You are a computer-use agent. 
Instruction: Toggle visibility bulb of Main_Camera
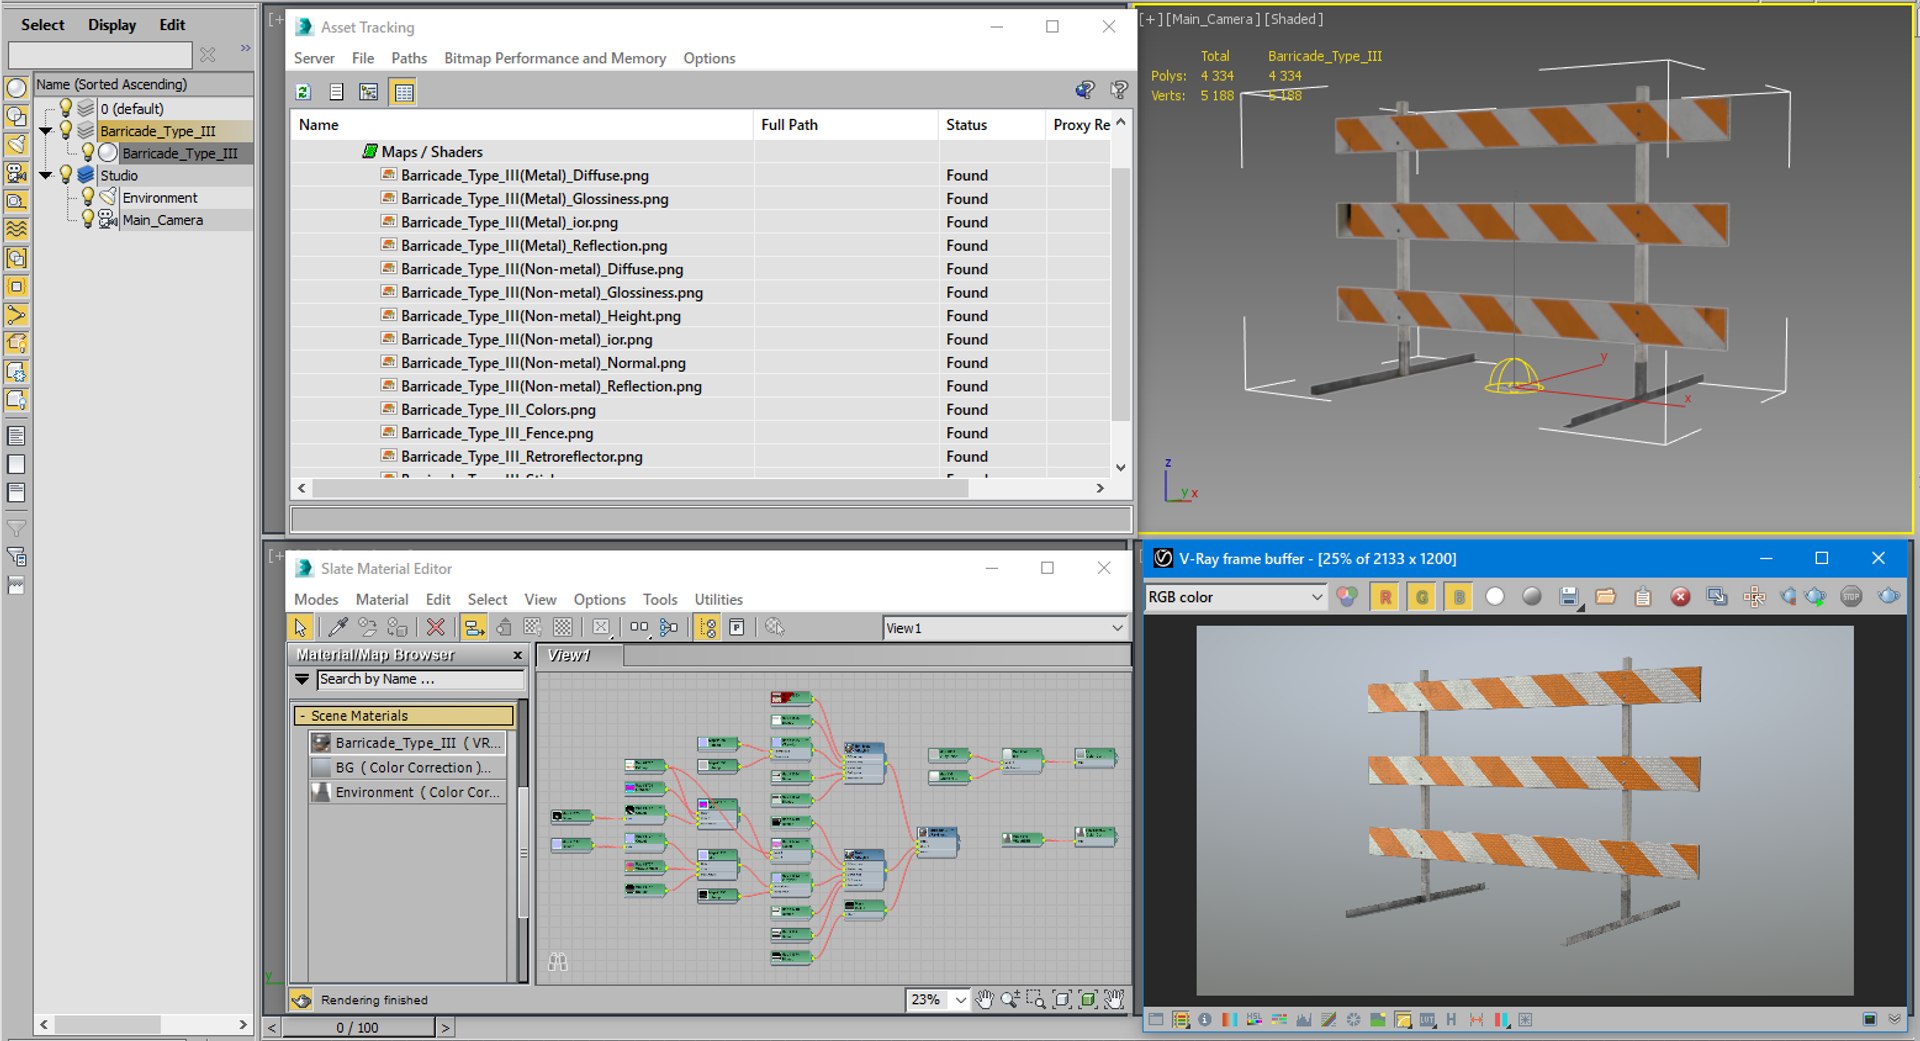click(88, 219)
